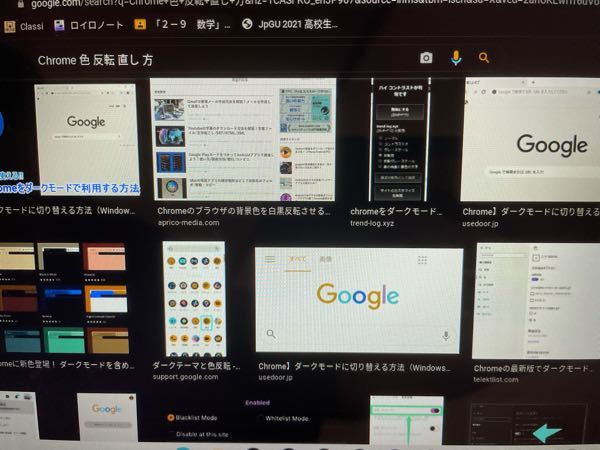Open the JpGU 2021 高校生 bookmark
600x450 pixels.
point(300,23)
